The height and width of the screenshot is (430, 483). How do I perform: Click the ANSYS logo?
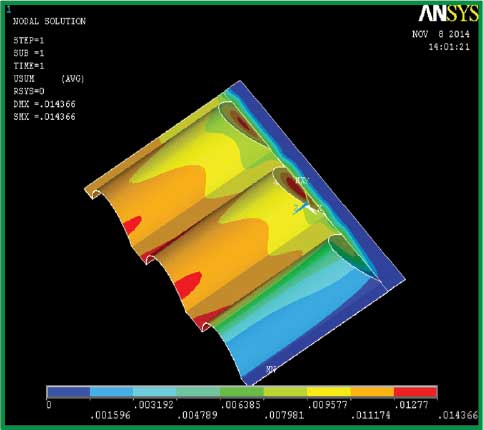coord(448,14)
